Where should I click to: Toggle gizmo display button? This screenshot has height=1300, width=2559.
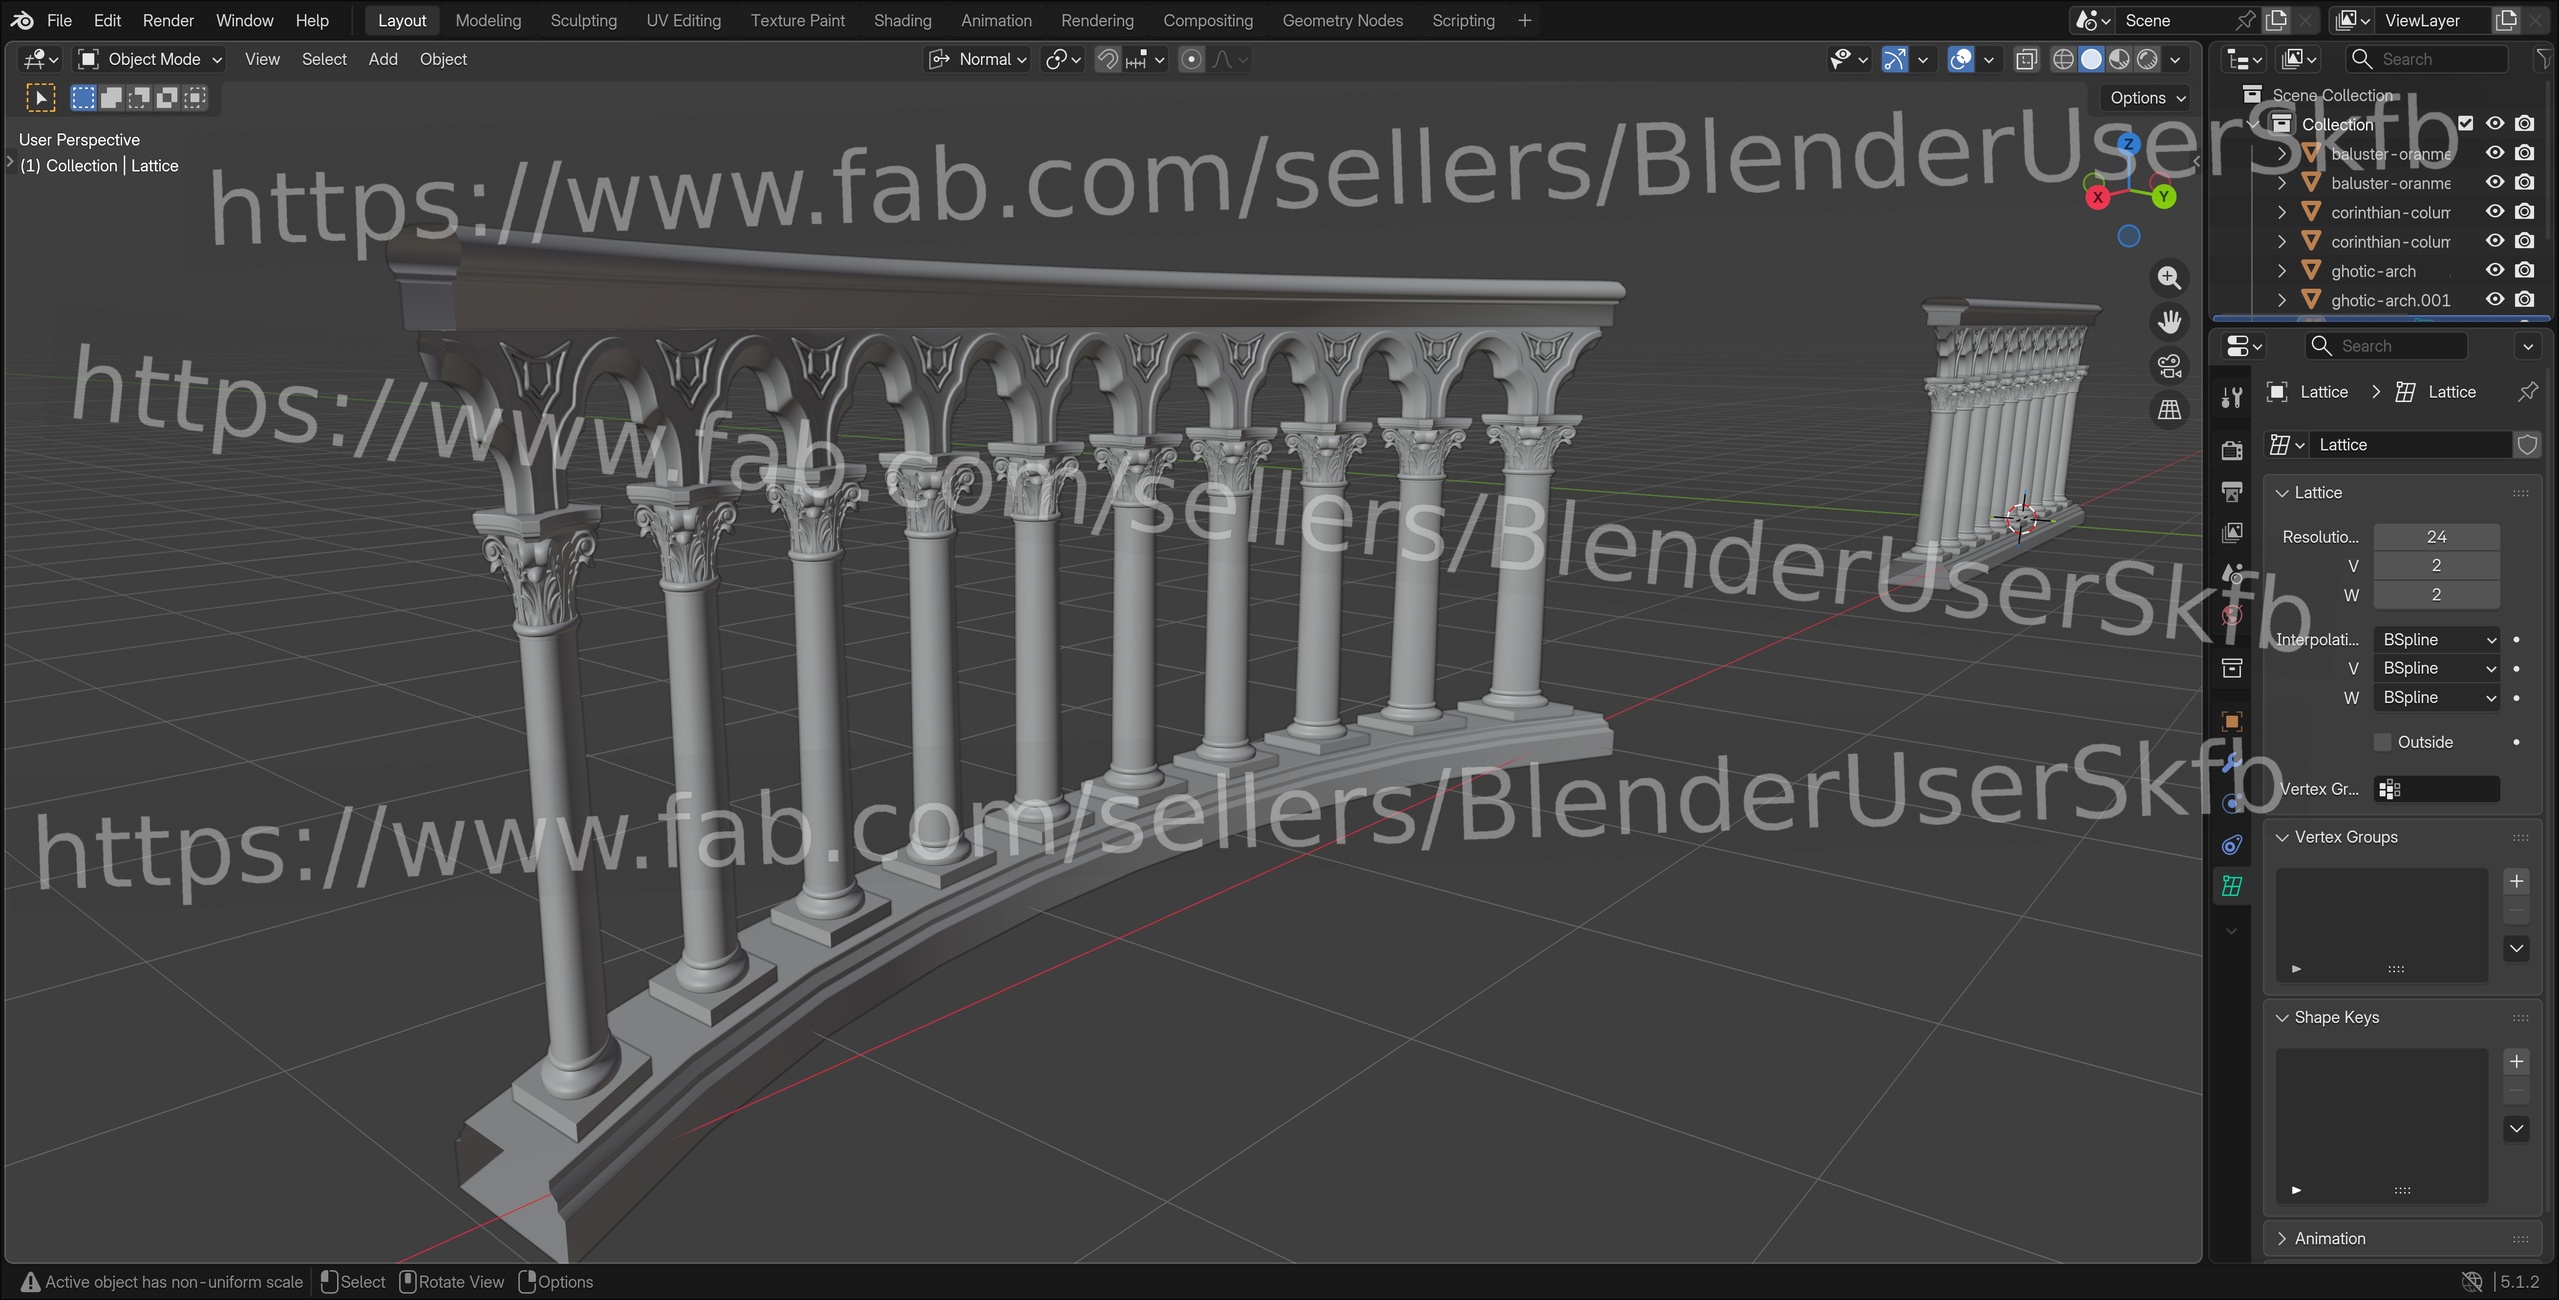[1894, 59]
